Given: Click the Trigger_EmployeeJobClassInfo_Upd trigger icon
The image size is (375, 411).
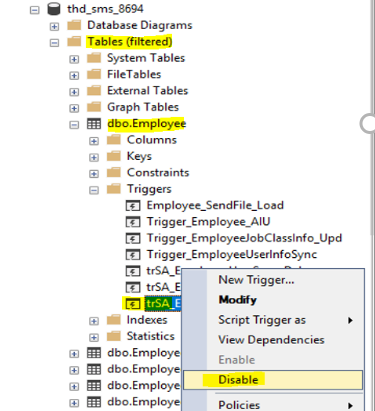Looking at the screenshot, I should 133,238.
